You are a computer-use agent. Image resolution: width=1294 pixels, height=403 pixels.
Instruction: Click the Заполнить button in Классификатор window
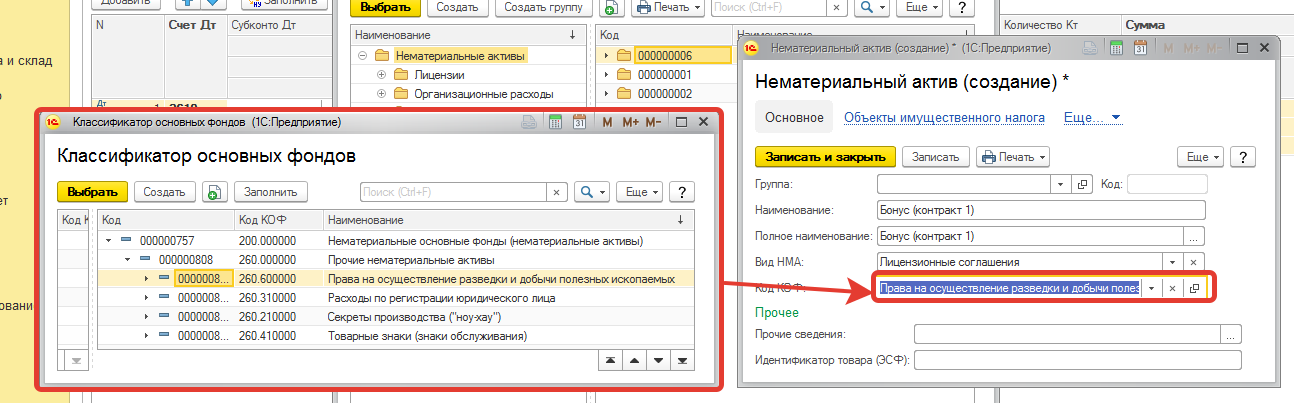(x=272, y=192)
